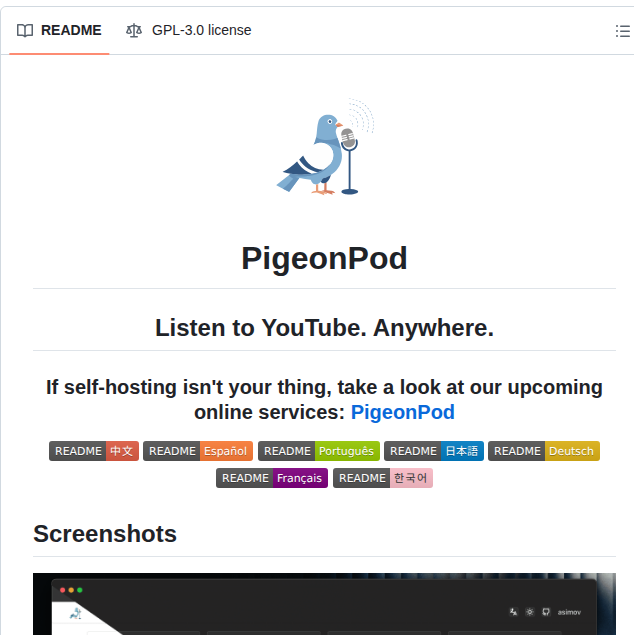Switch to the GPL-3.0 license tab
This screenshot has width=634, height=635.
pos(189,30)
